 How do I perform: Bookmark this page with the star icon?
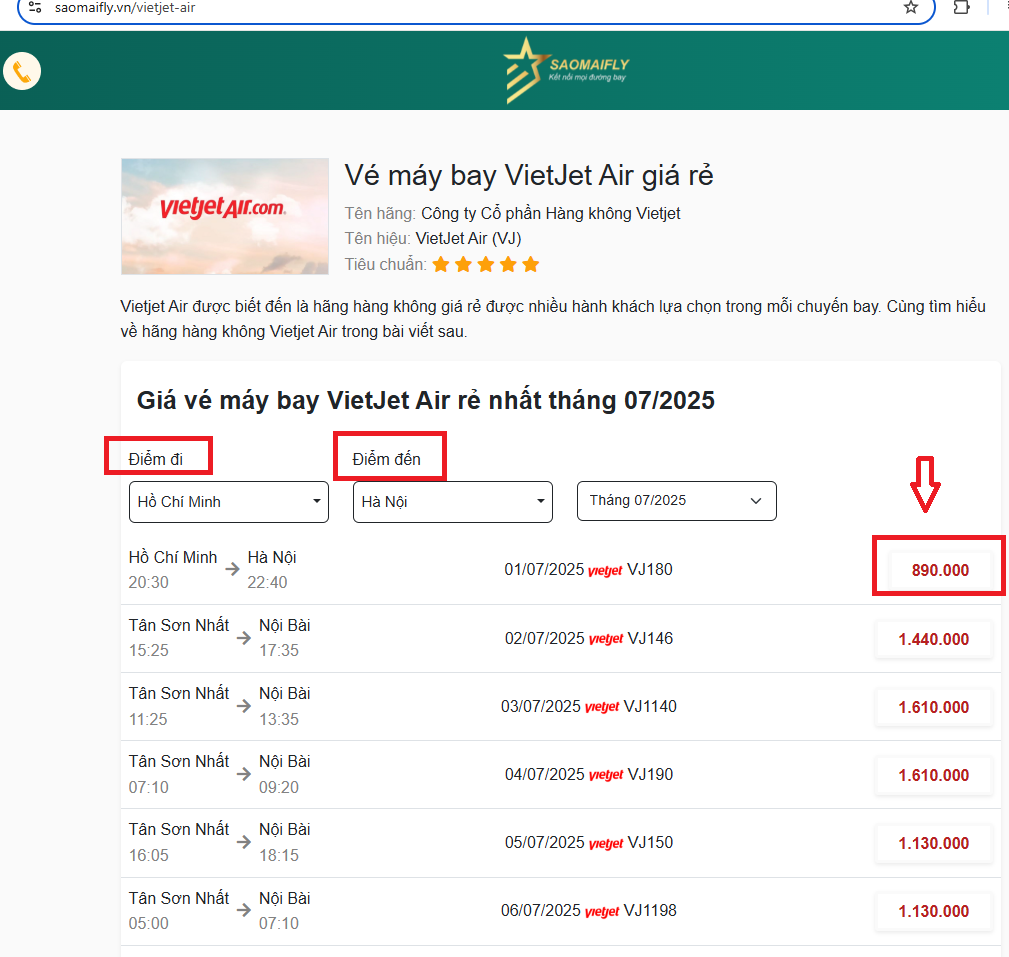click(911, 8)
